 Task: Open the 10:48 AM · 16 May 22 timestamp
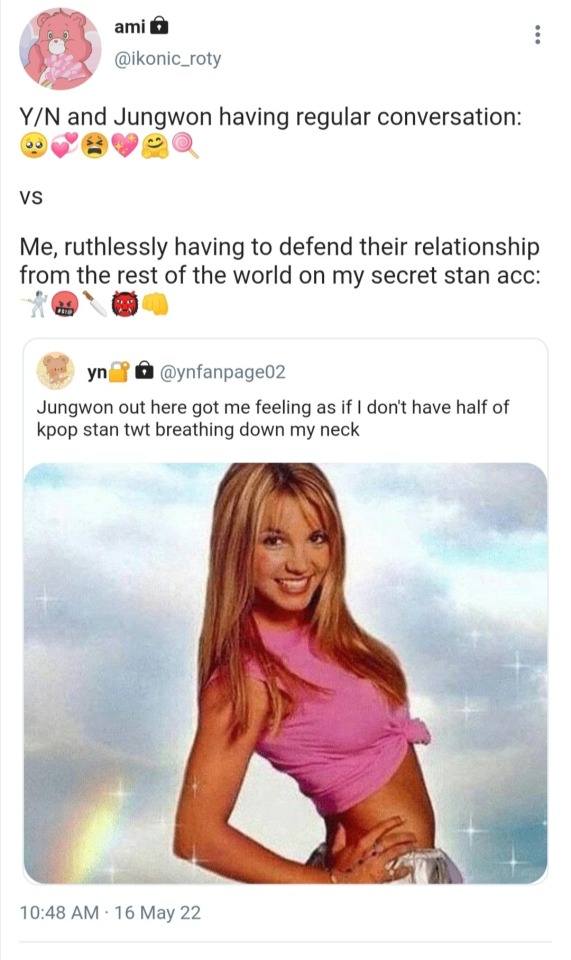110,912
